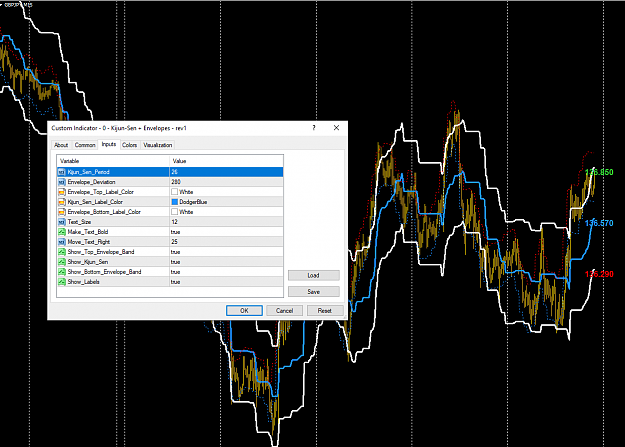Click the Kijun_Sen_Label_Color row icon
The image size is (625, 447).
[62, 202]
